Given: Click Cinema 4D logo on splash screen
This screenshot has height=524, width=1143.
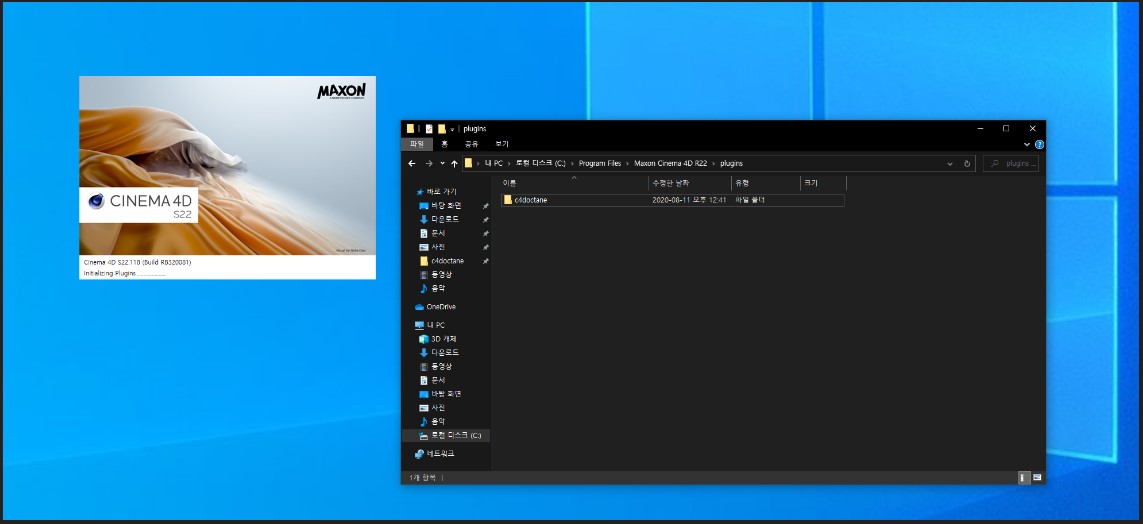Looking at the screenshot, I should tap(139, 205).
